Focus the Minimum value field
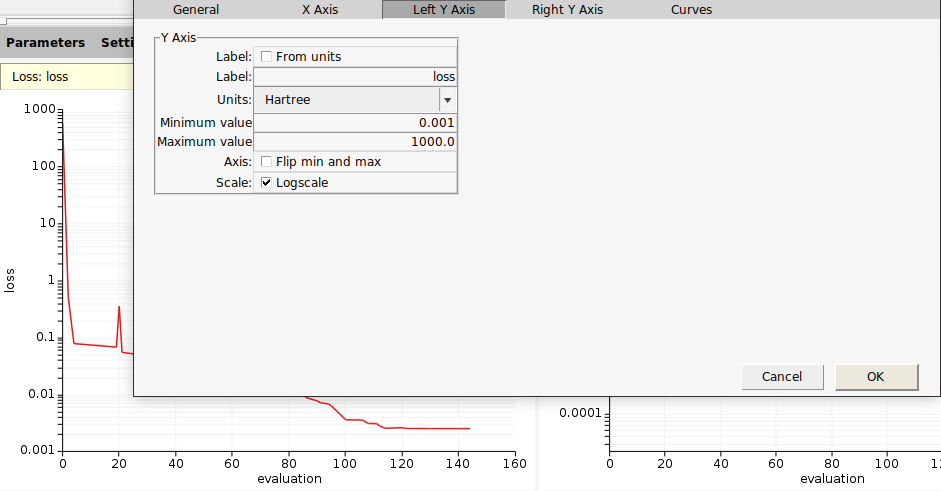 point(355,123)
